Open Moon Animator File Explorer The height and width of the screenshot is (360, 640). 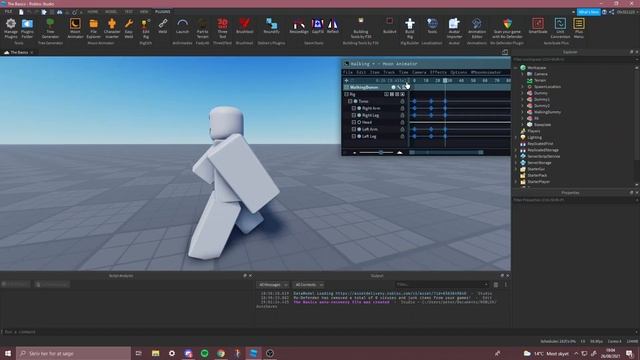[93, 28]
